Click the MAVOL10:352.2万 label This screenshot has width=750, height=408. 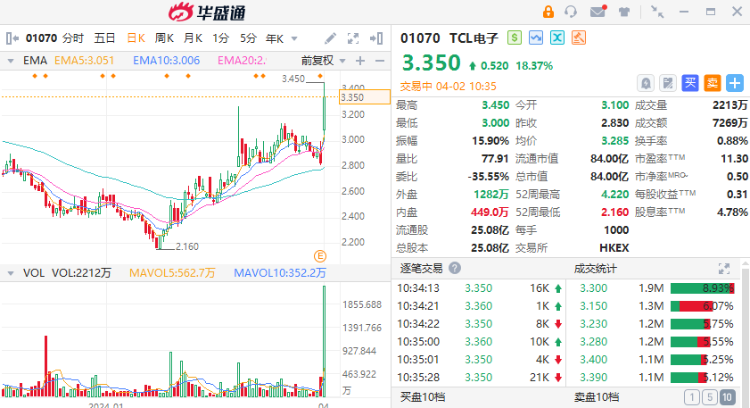pos(280,273)
